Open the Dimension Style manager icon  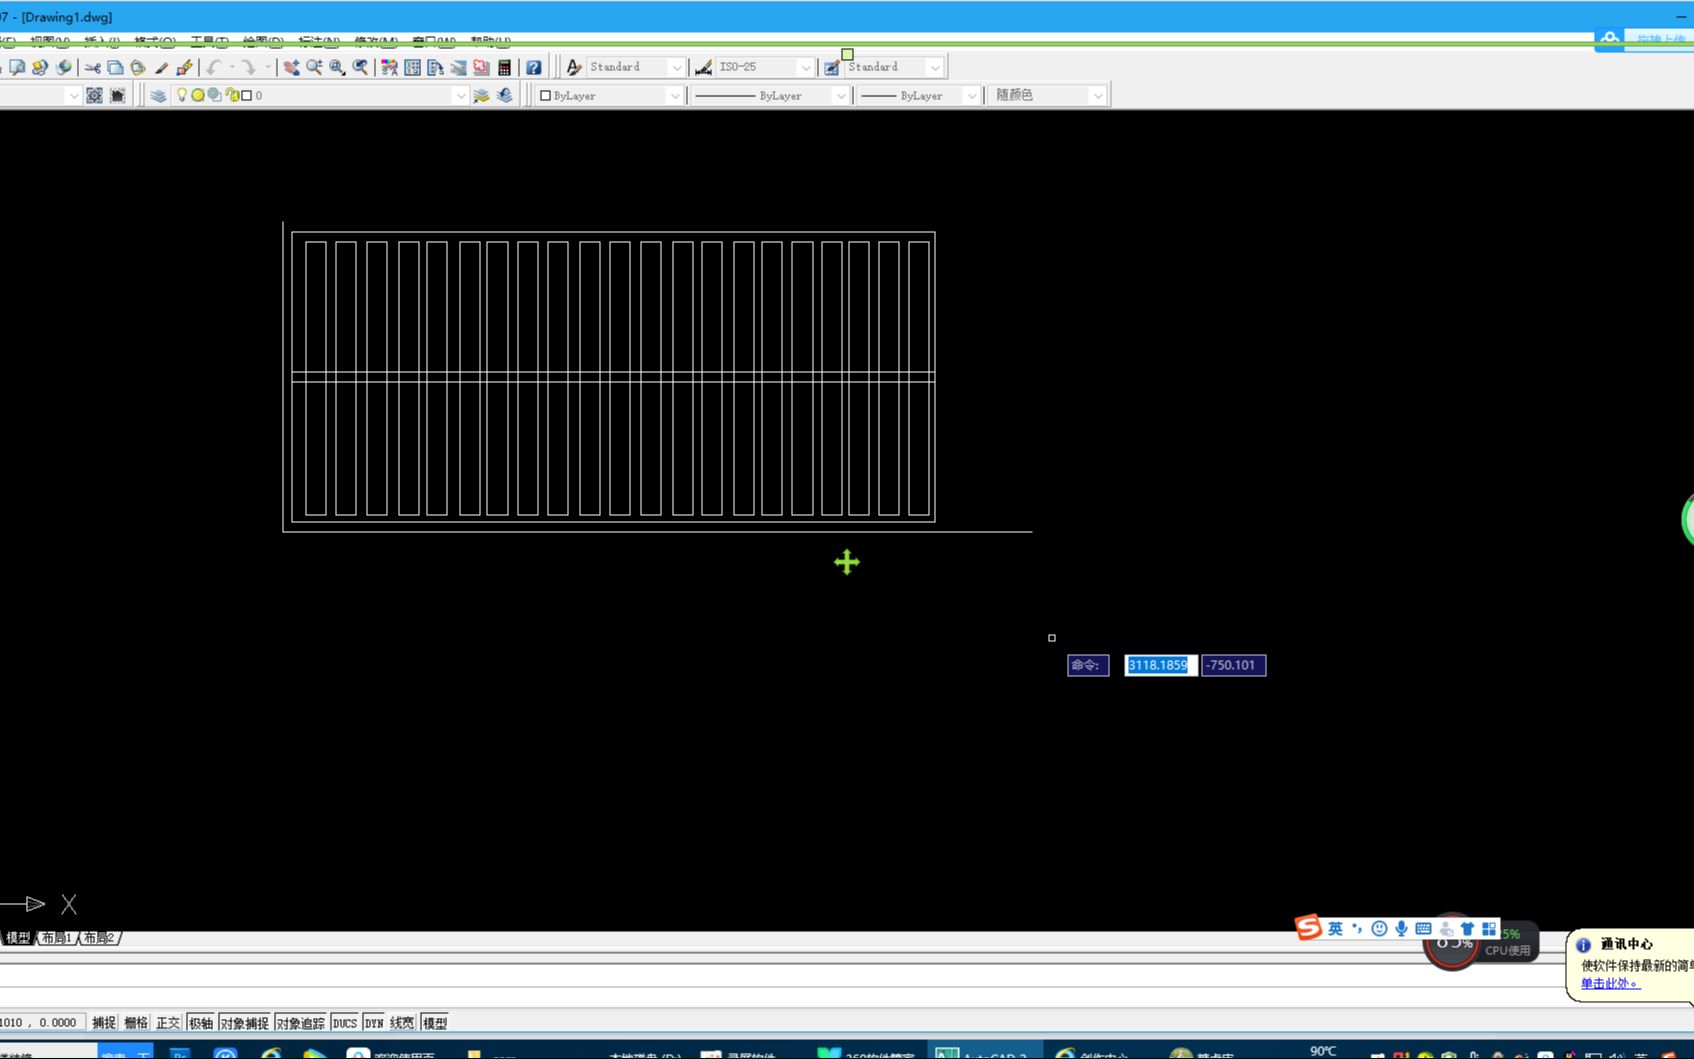click(x=703, y=67)
